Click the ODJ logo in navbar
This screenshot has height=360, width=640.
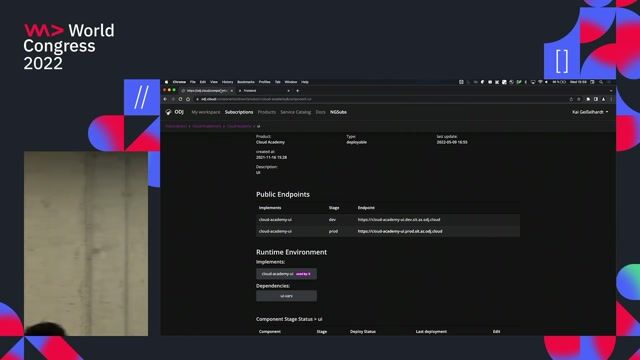point(175,112)
